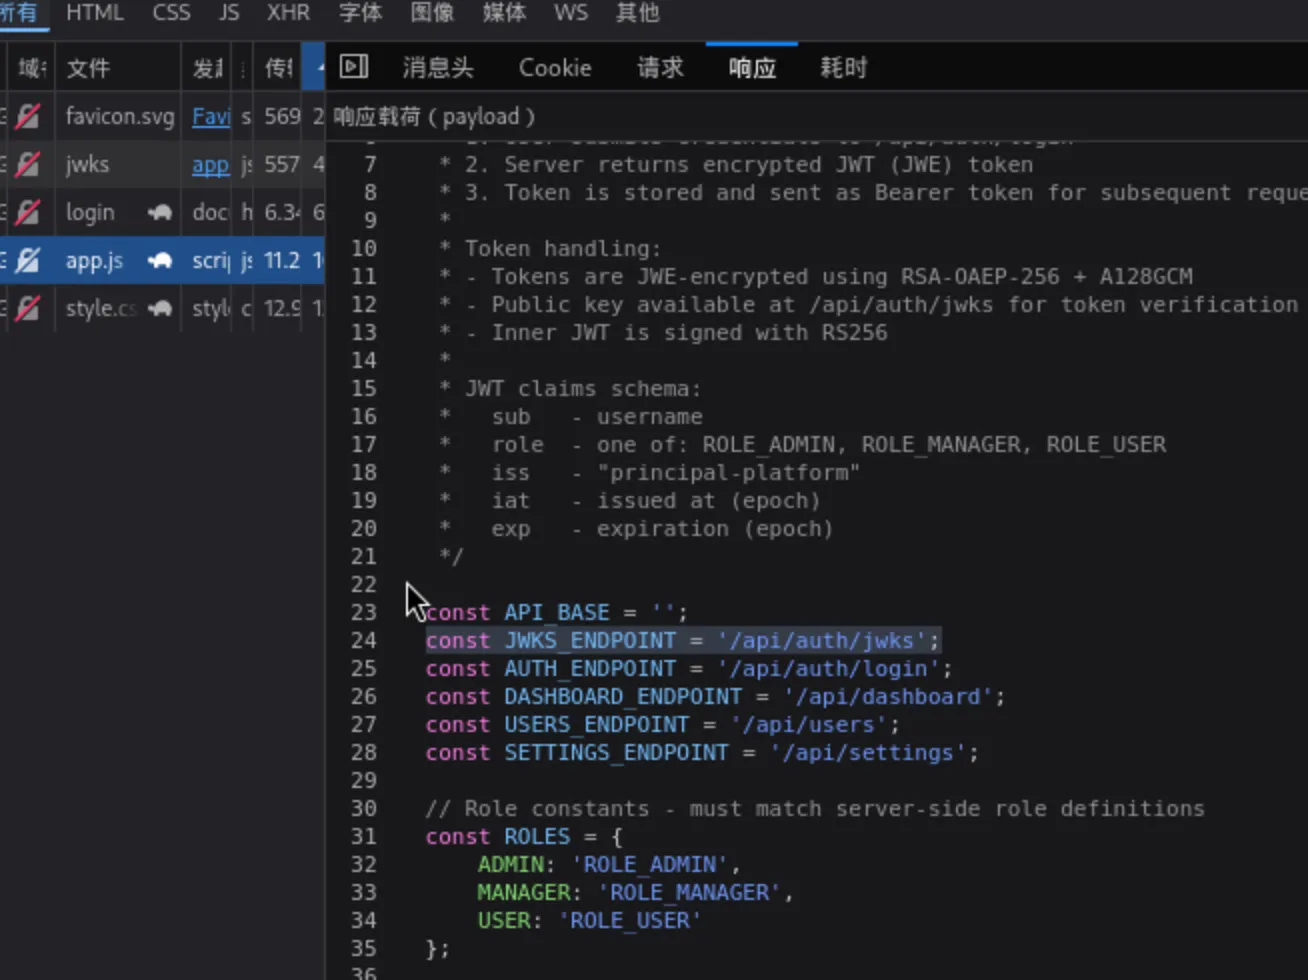This screenshot has height=980, width=1308.
Task: Click the sorted column header with arrow
Action: (x=314, y=67)
